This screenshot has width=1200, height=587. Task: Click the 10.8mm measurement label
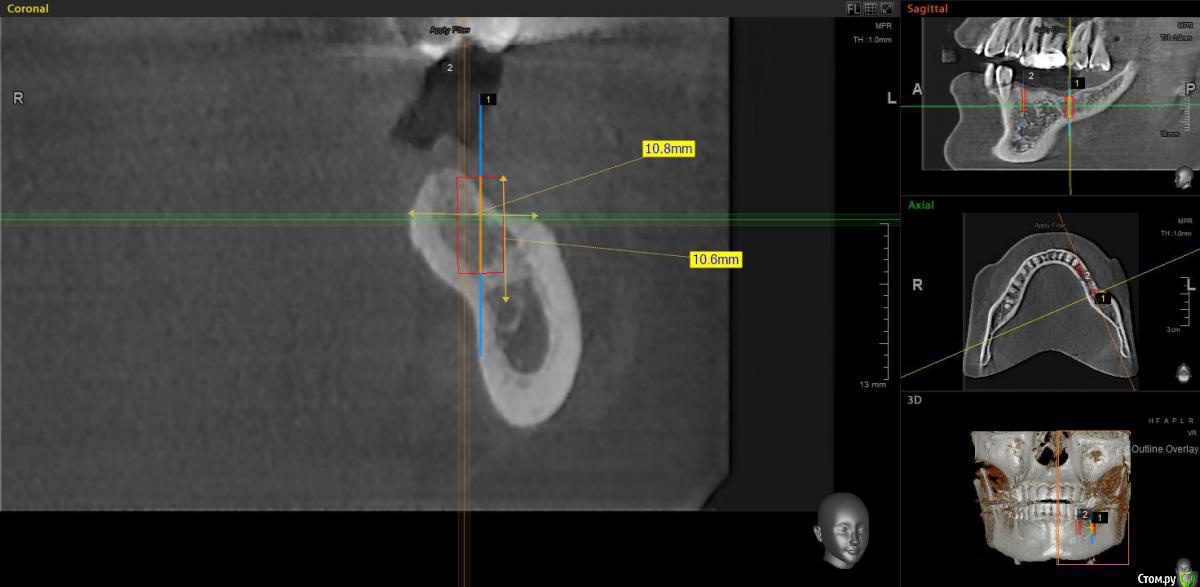click(668, 148)
